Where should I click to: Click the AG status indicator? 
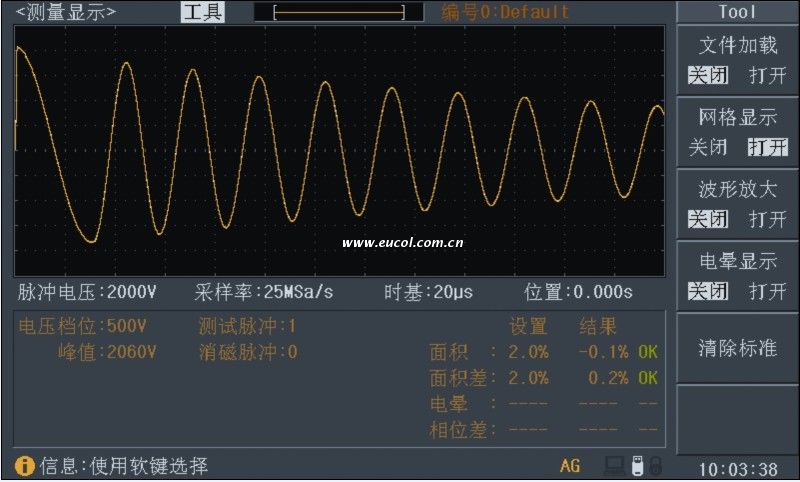coord(570,466)
